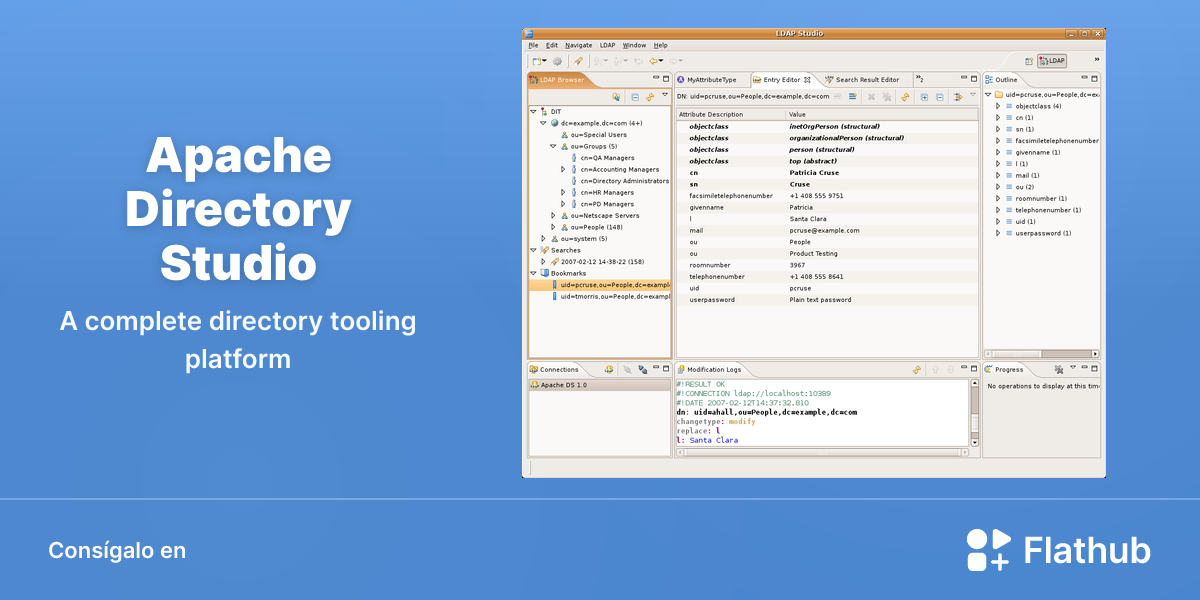Minimize the Connections view
The width and height of the screenshot is (1200, 600).
click(656, 368)
